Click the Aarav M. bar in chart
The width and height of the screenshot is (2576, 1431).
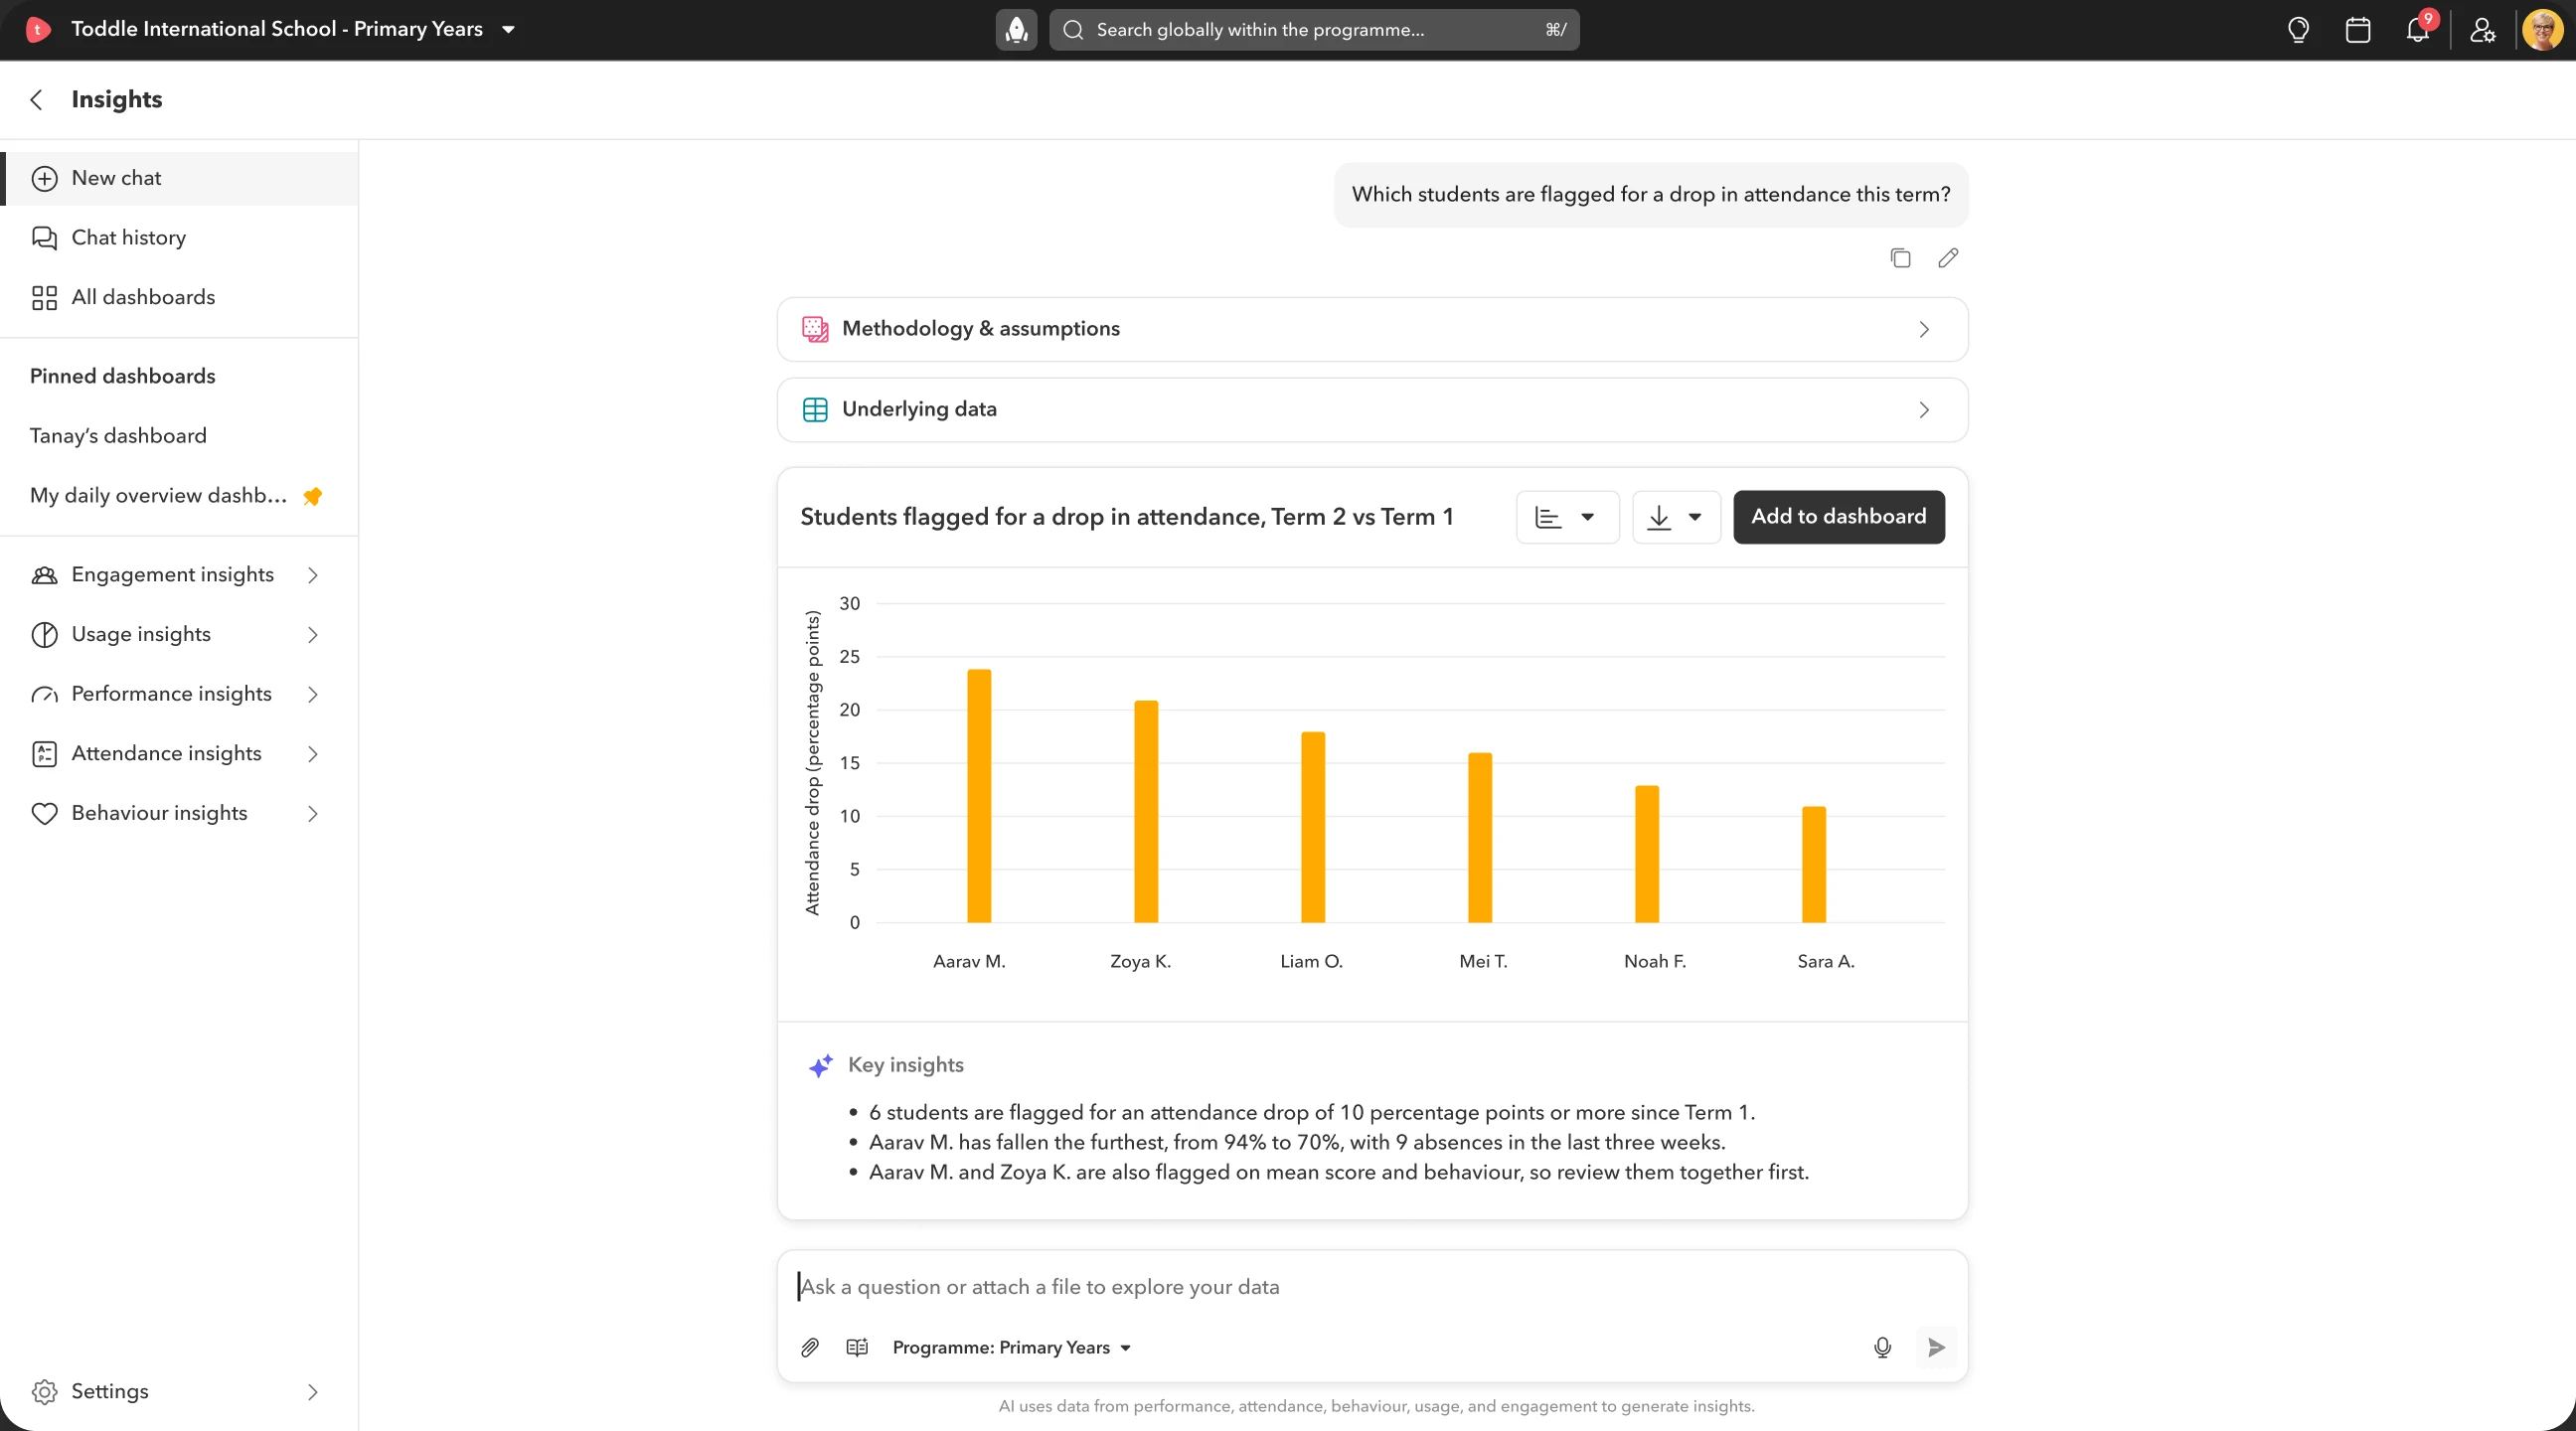979,796
